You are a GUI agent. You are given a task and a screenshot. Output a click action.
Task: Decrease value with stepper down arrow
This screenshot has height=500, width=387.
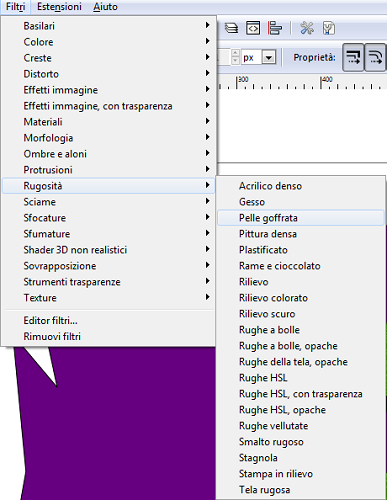click(x=235, y=61)
